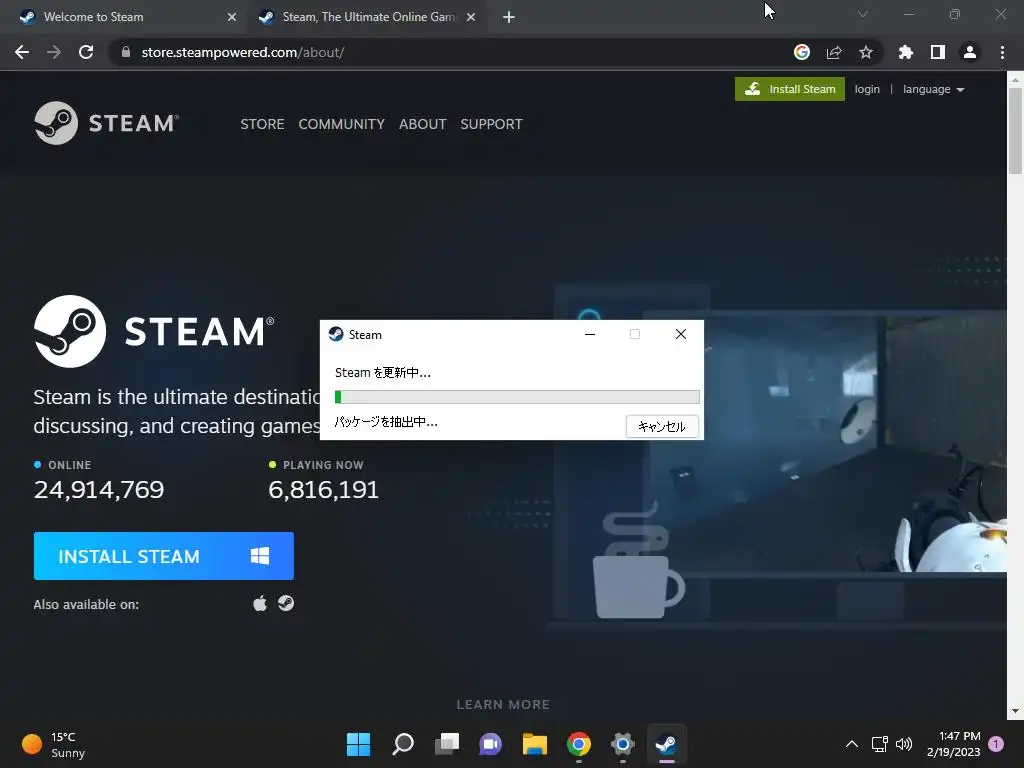Click the page vertical scrollbar thumb
This screenshot has width=1024, height=768.
click(1015, 131)
